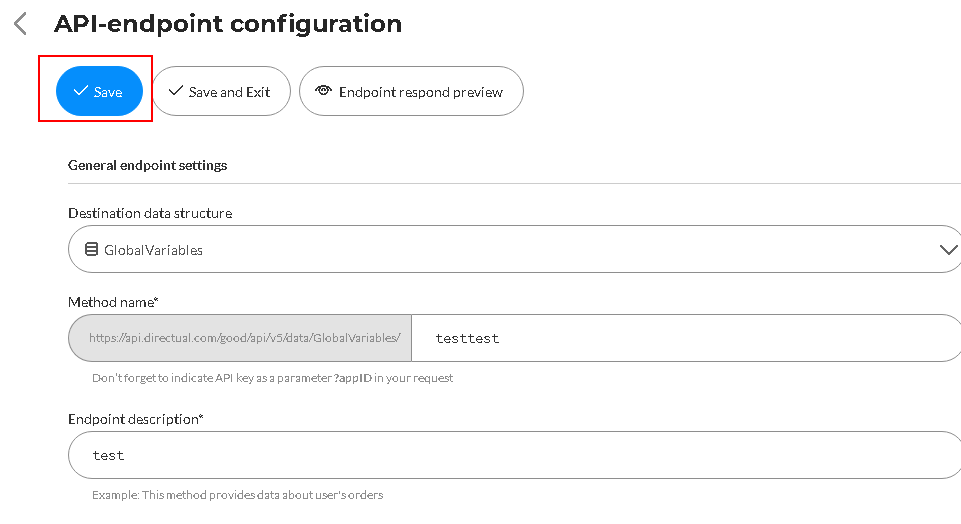Click the Destination data structure label
The image size is (961, 524).
[150, 213]
